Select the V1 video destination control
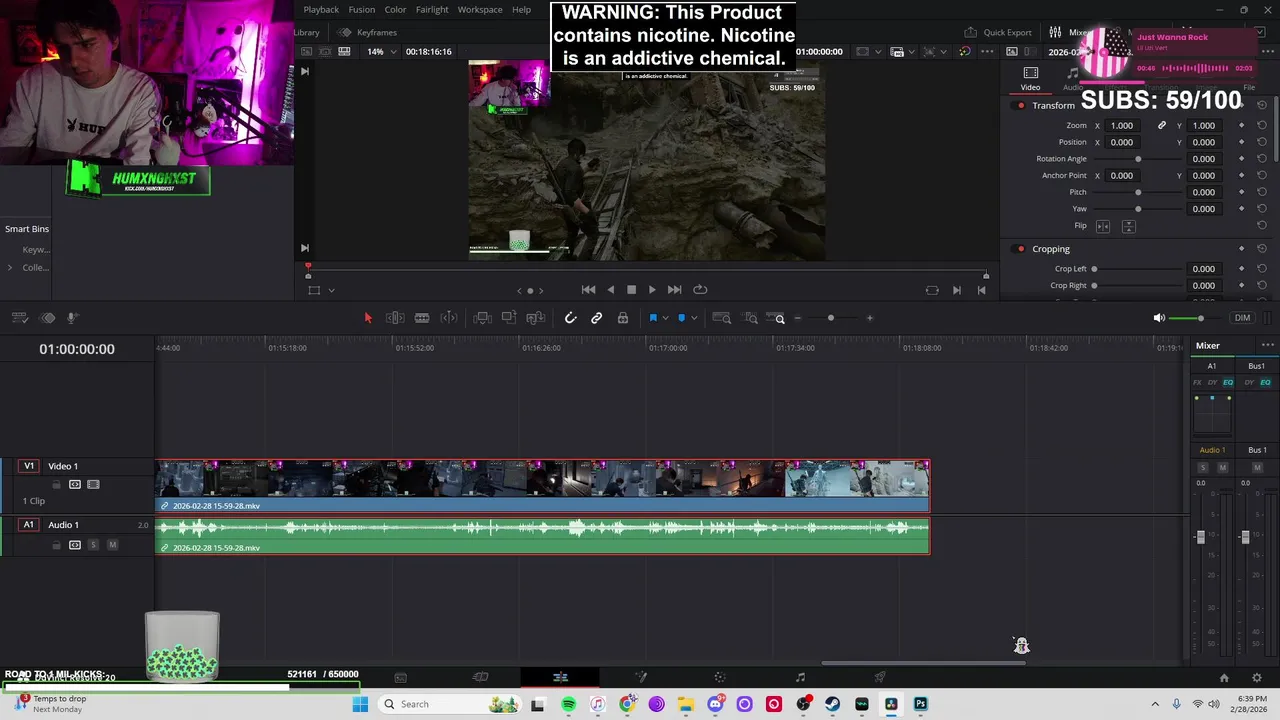1280x720 pixels. [x=29, y=466]
